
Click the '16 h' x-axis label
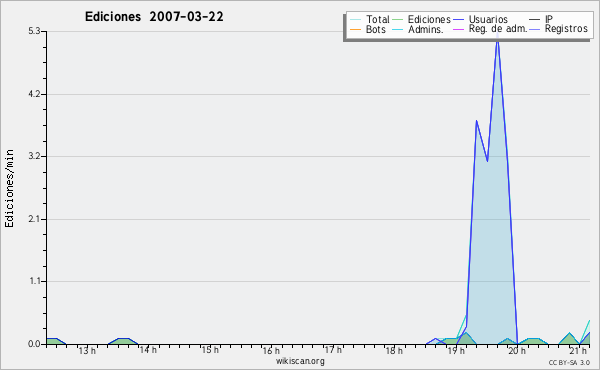point(271,350)
